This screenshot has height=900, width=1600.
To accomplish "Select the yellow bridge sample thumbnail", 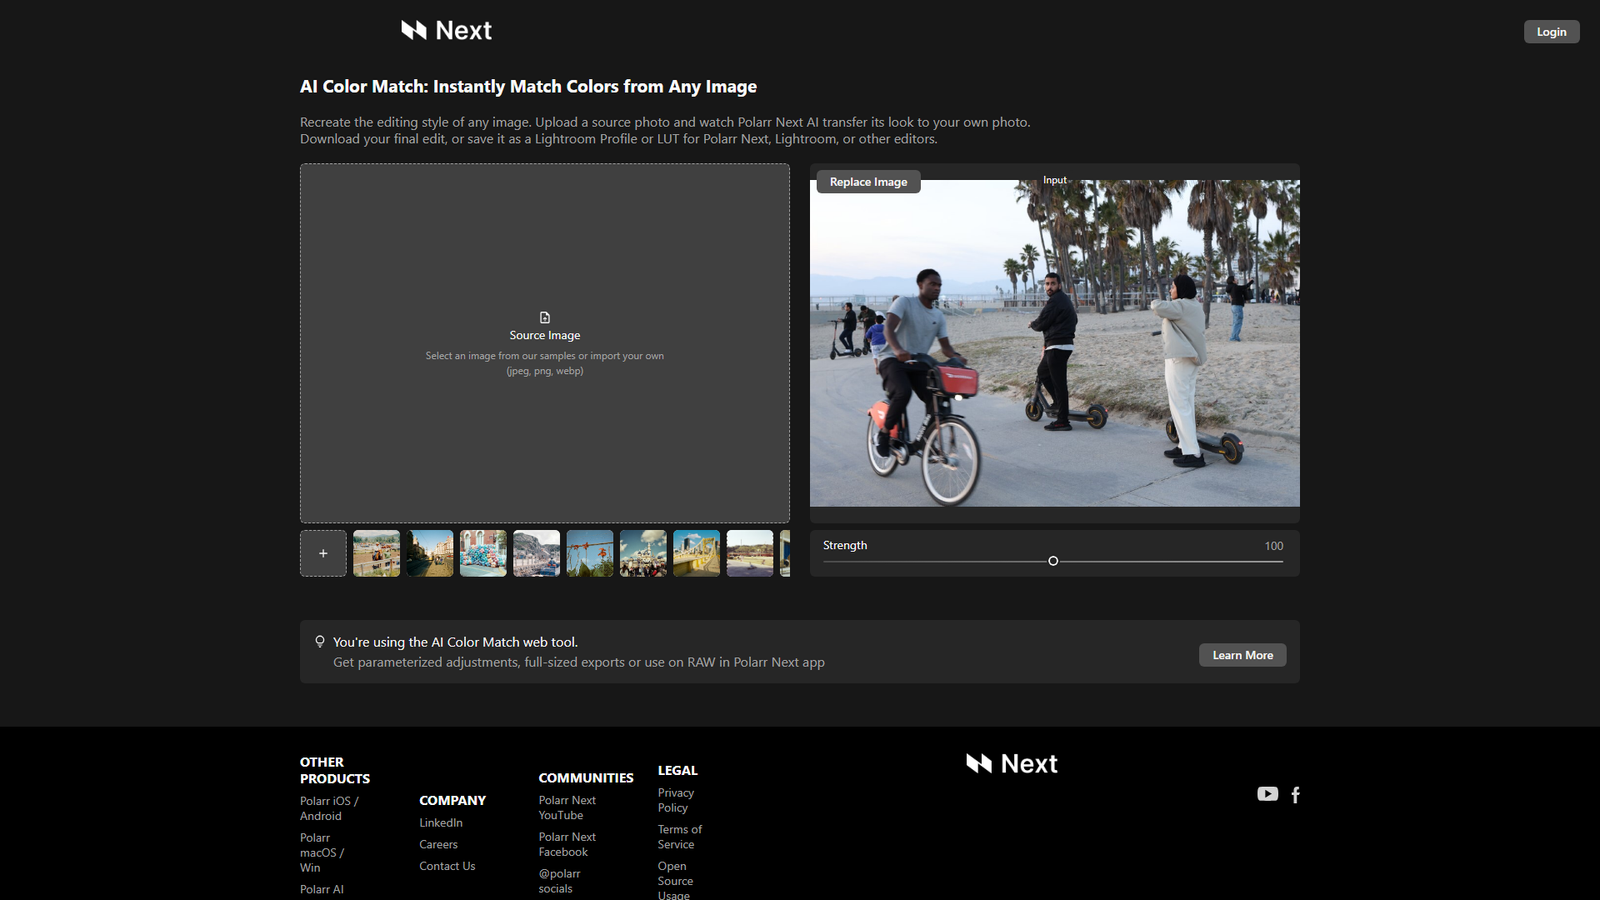I will (696, 553).
